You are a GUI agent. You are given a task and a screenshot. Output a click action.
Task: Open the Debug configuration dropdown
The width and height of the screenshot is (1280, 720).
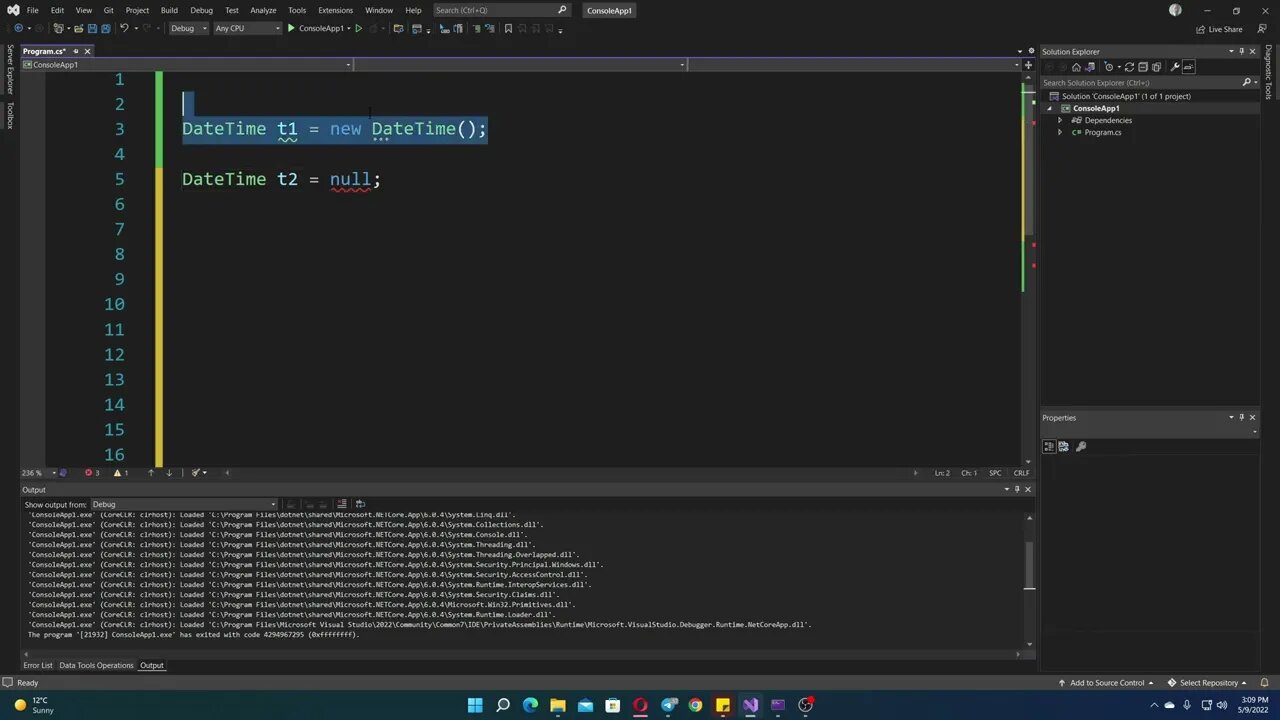[x=189, y=28]
